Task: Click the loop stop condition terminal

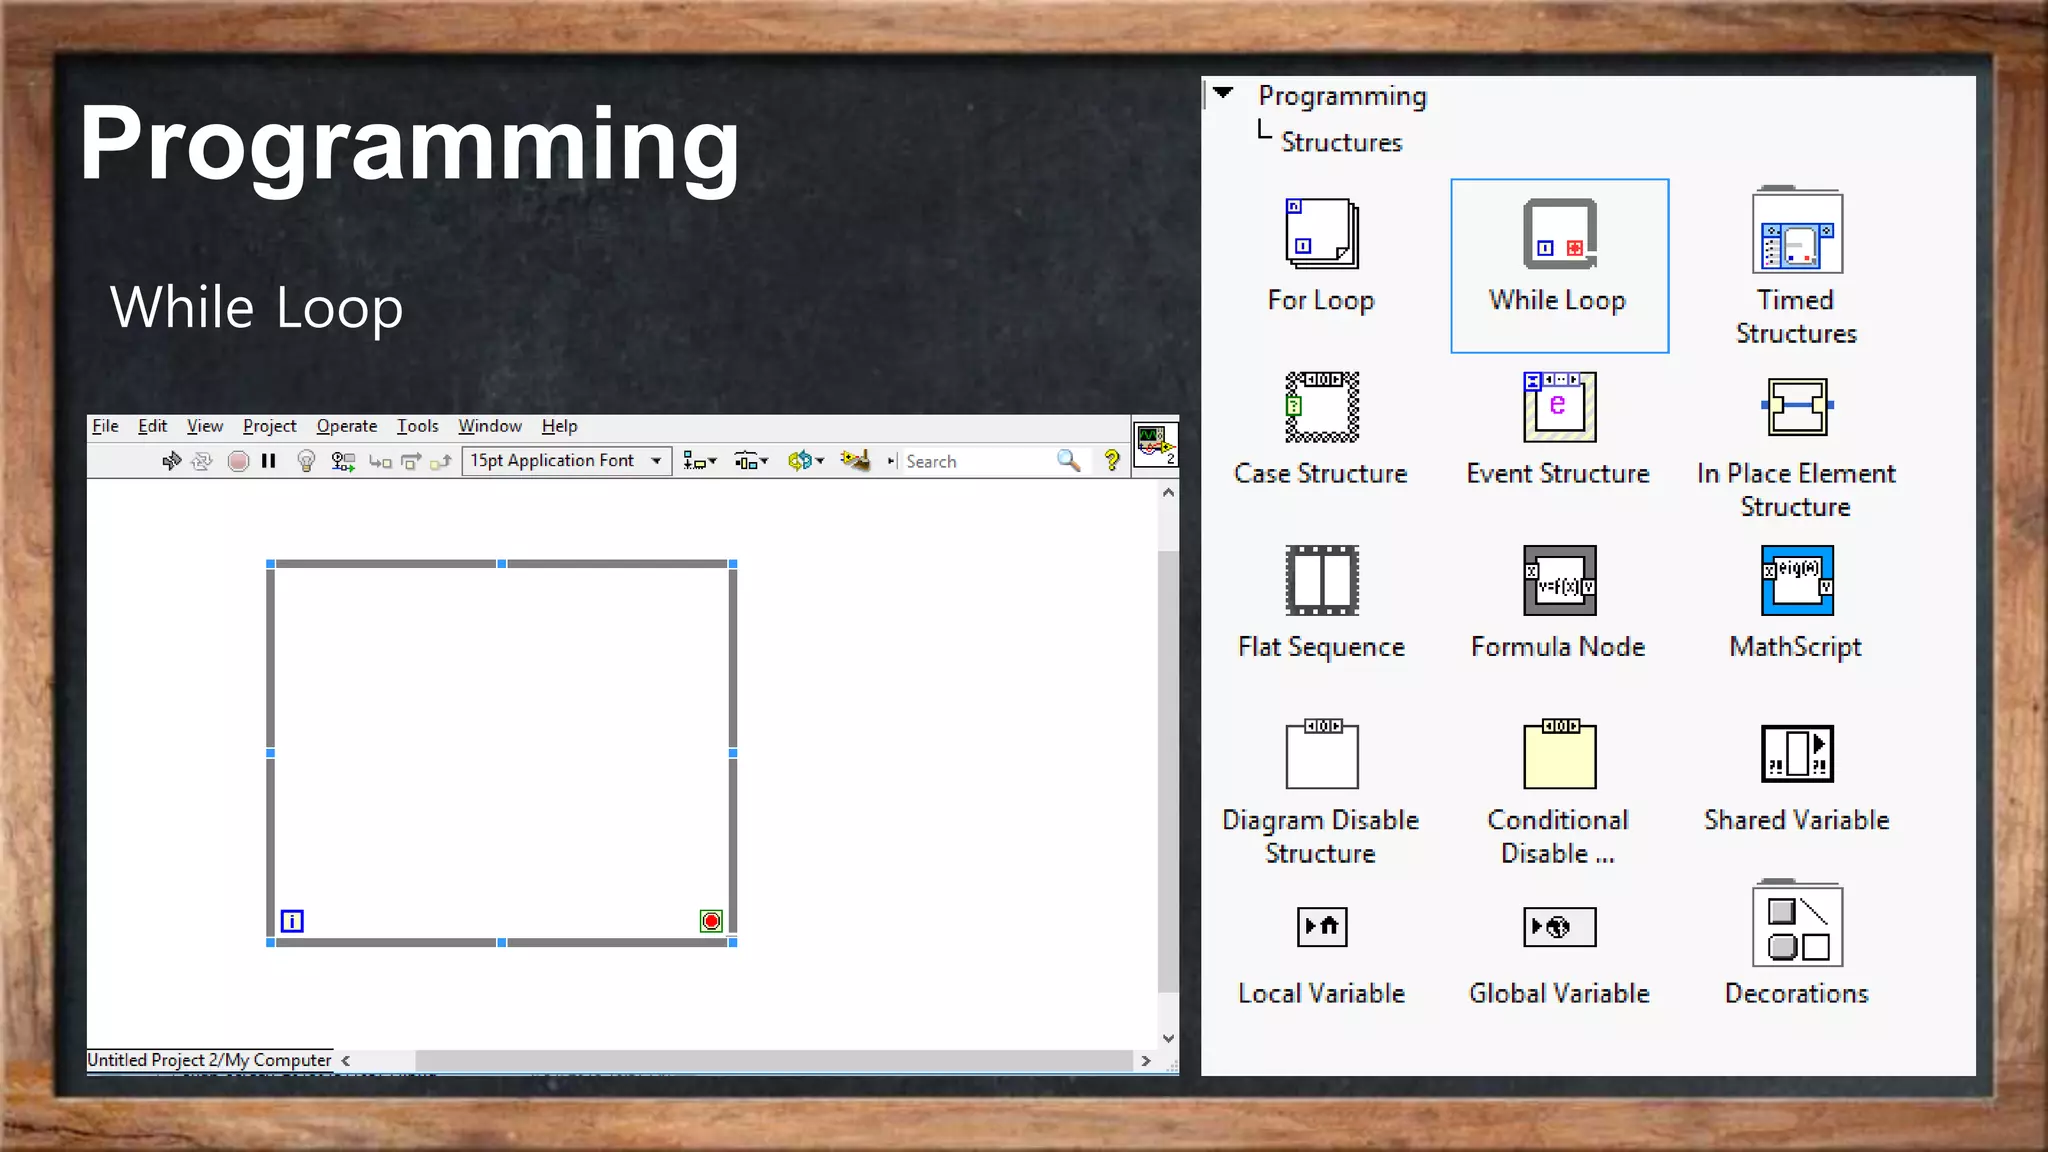Action: (x=711, y=921)
